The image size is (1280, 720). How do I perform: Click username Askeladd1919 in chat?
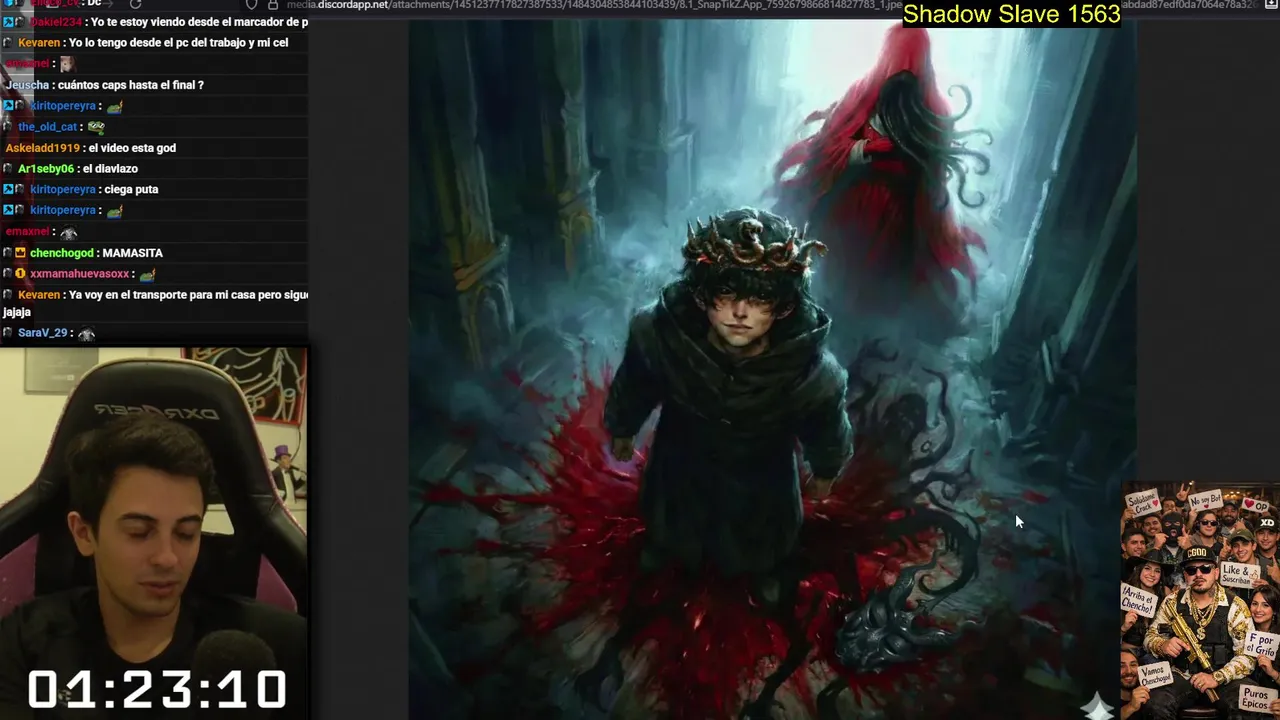[44, 148]
